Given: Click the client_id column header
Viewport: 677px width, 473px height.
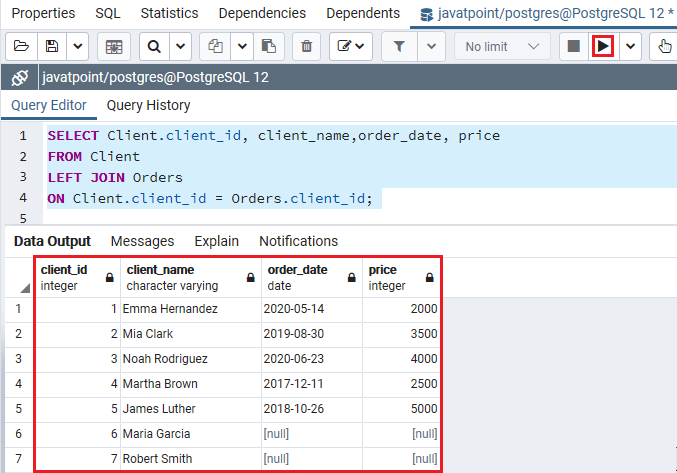Looking at the screenshot, I should click(77, 277).
